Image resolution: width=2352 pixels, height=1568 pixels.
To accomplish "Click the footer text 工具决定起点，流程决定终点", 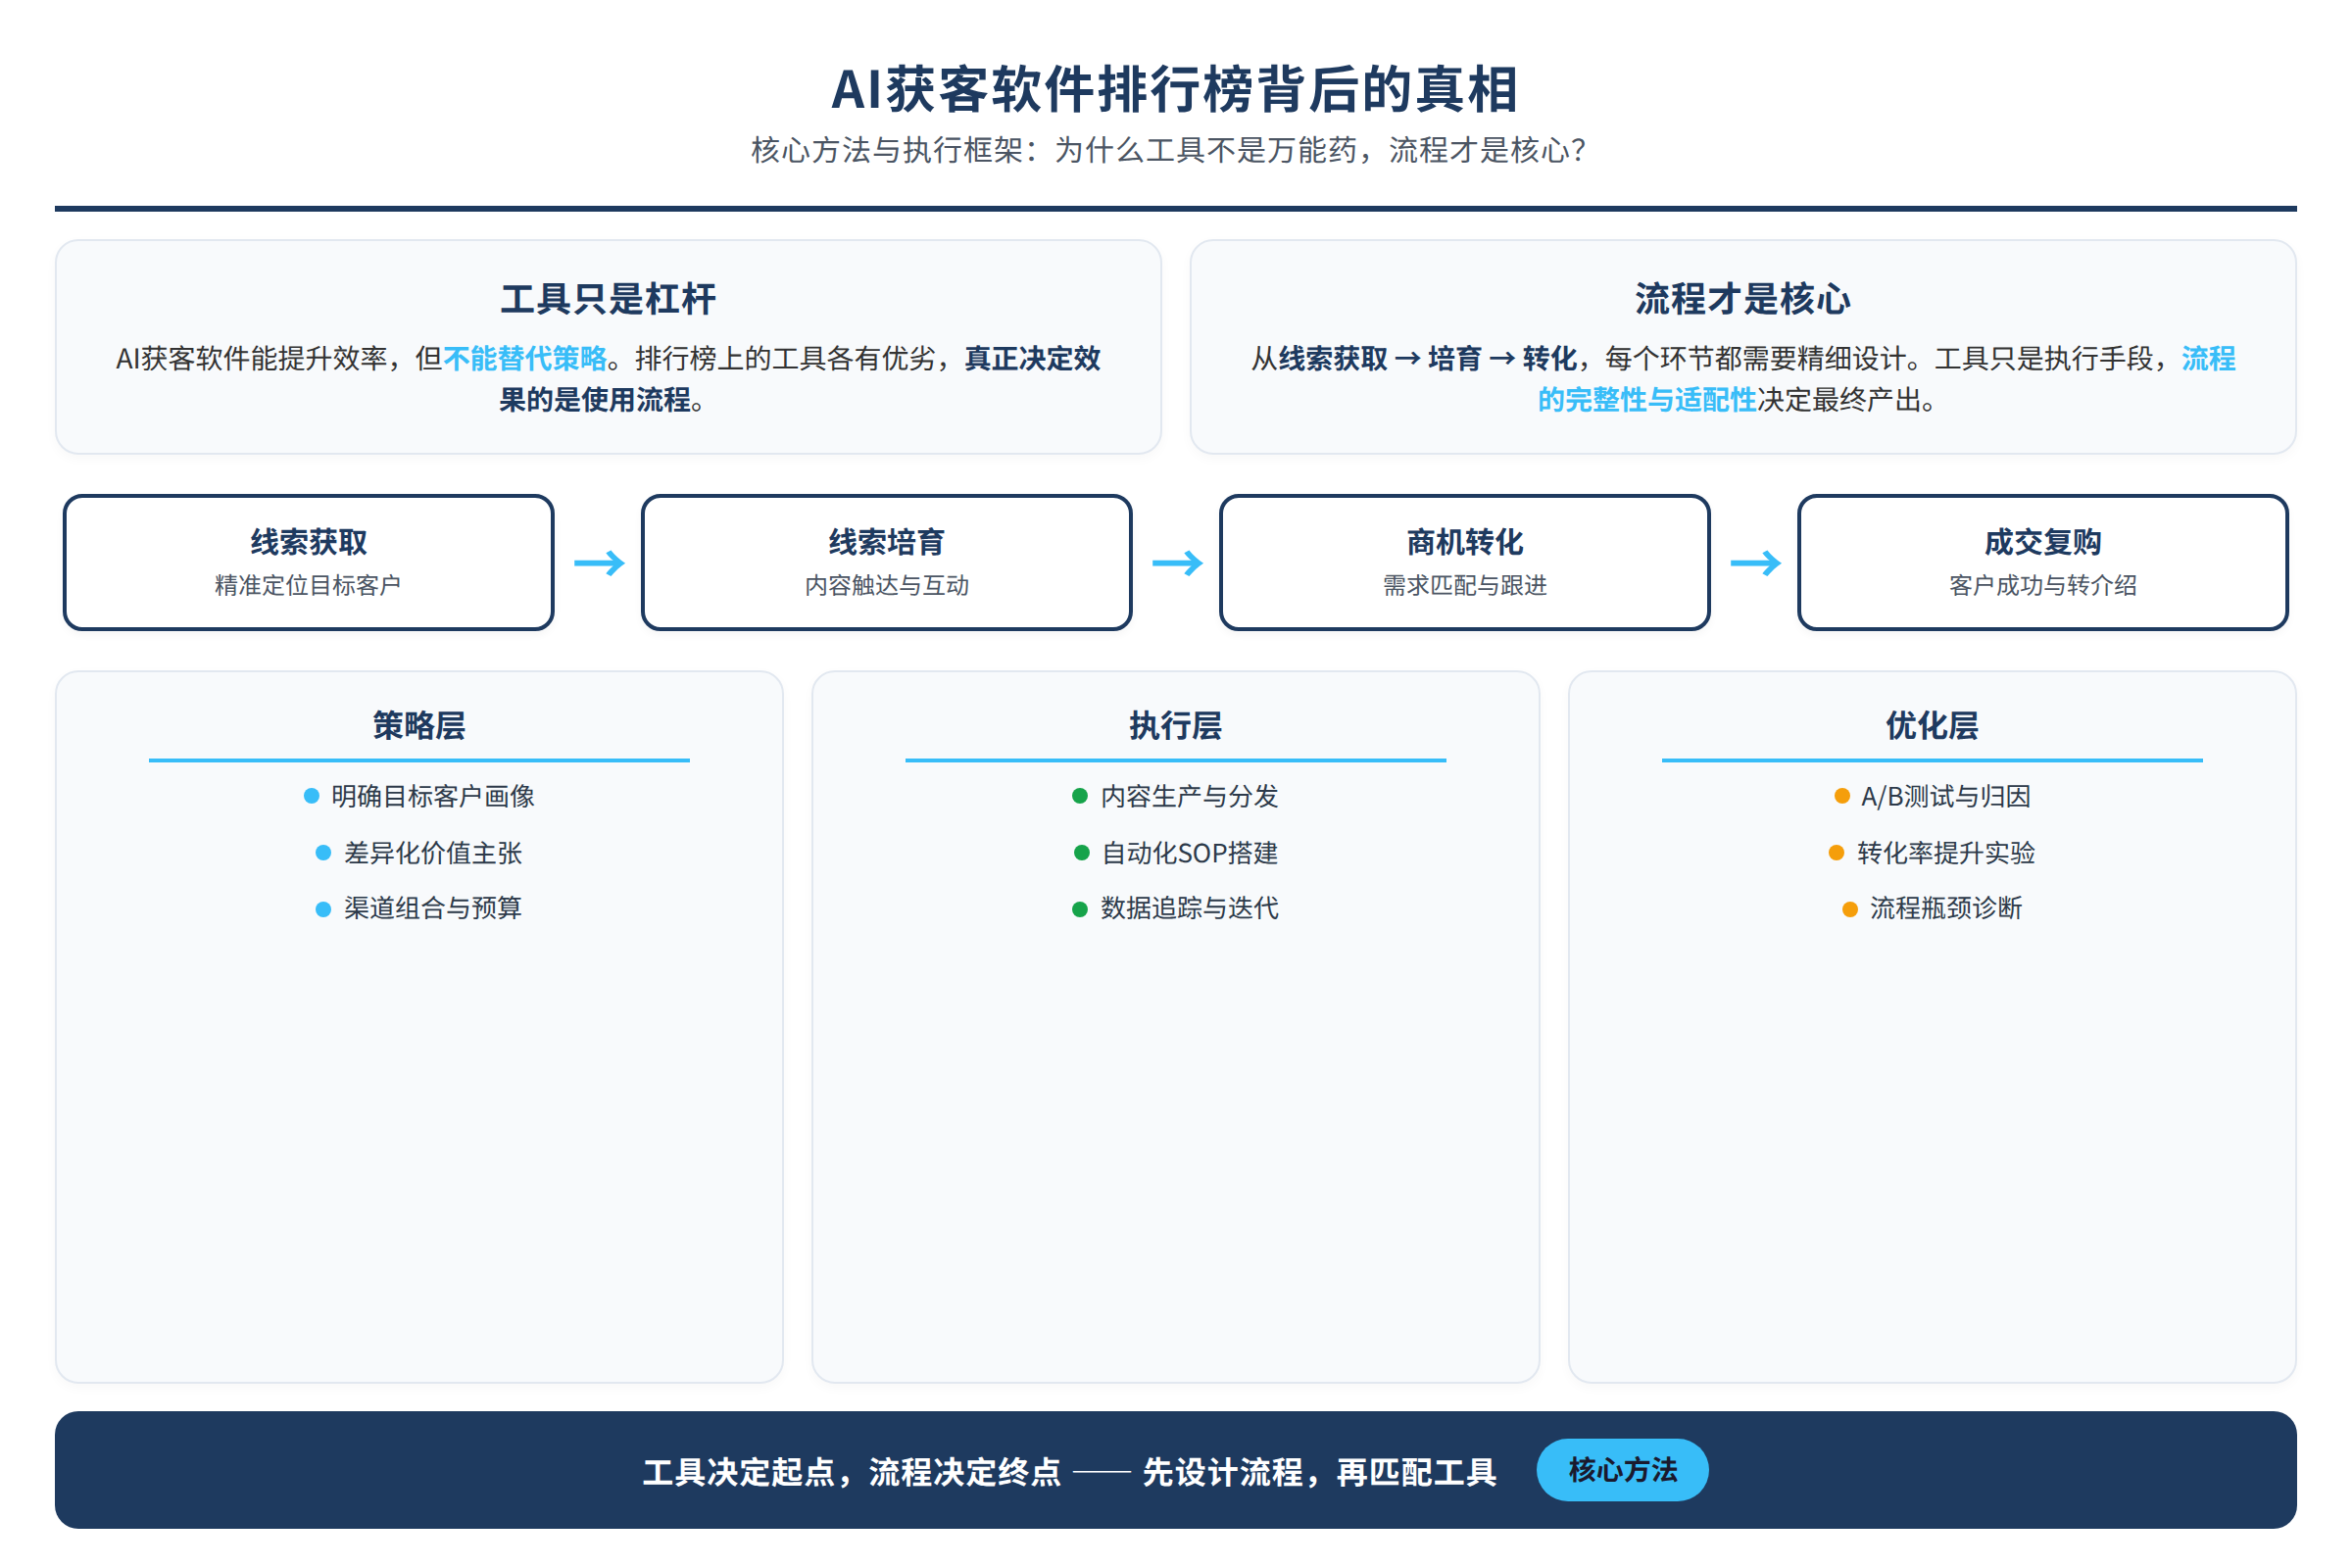I will [x=851, y=1472].
